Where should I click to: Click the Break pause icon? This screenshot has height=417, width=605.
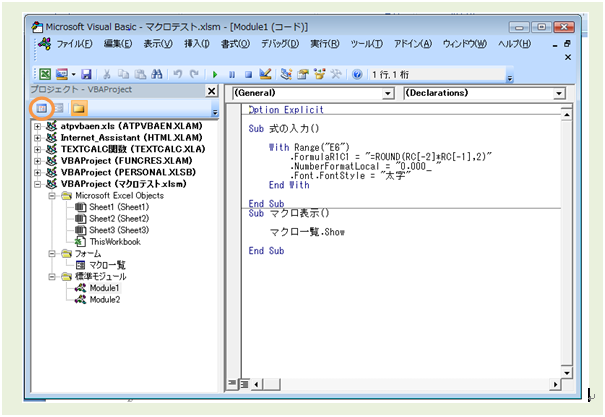(232, 74)
